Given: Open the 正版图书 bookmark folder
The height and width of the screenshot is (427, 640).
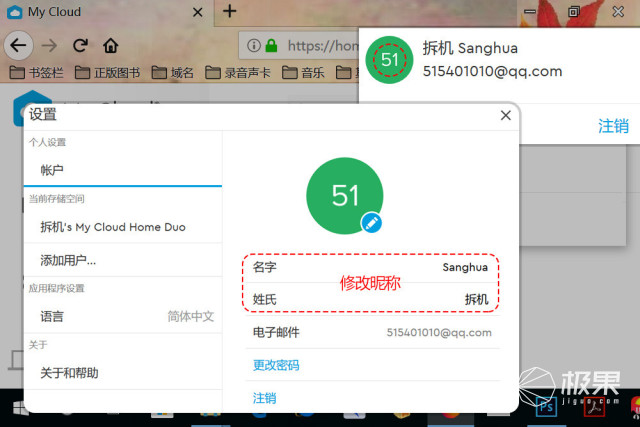Looking at the screenshot, I should (107, 73).
